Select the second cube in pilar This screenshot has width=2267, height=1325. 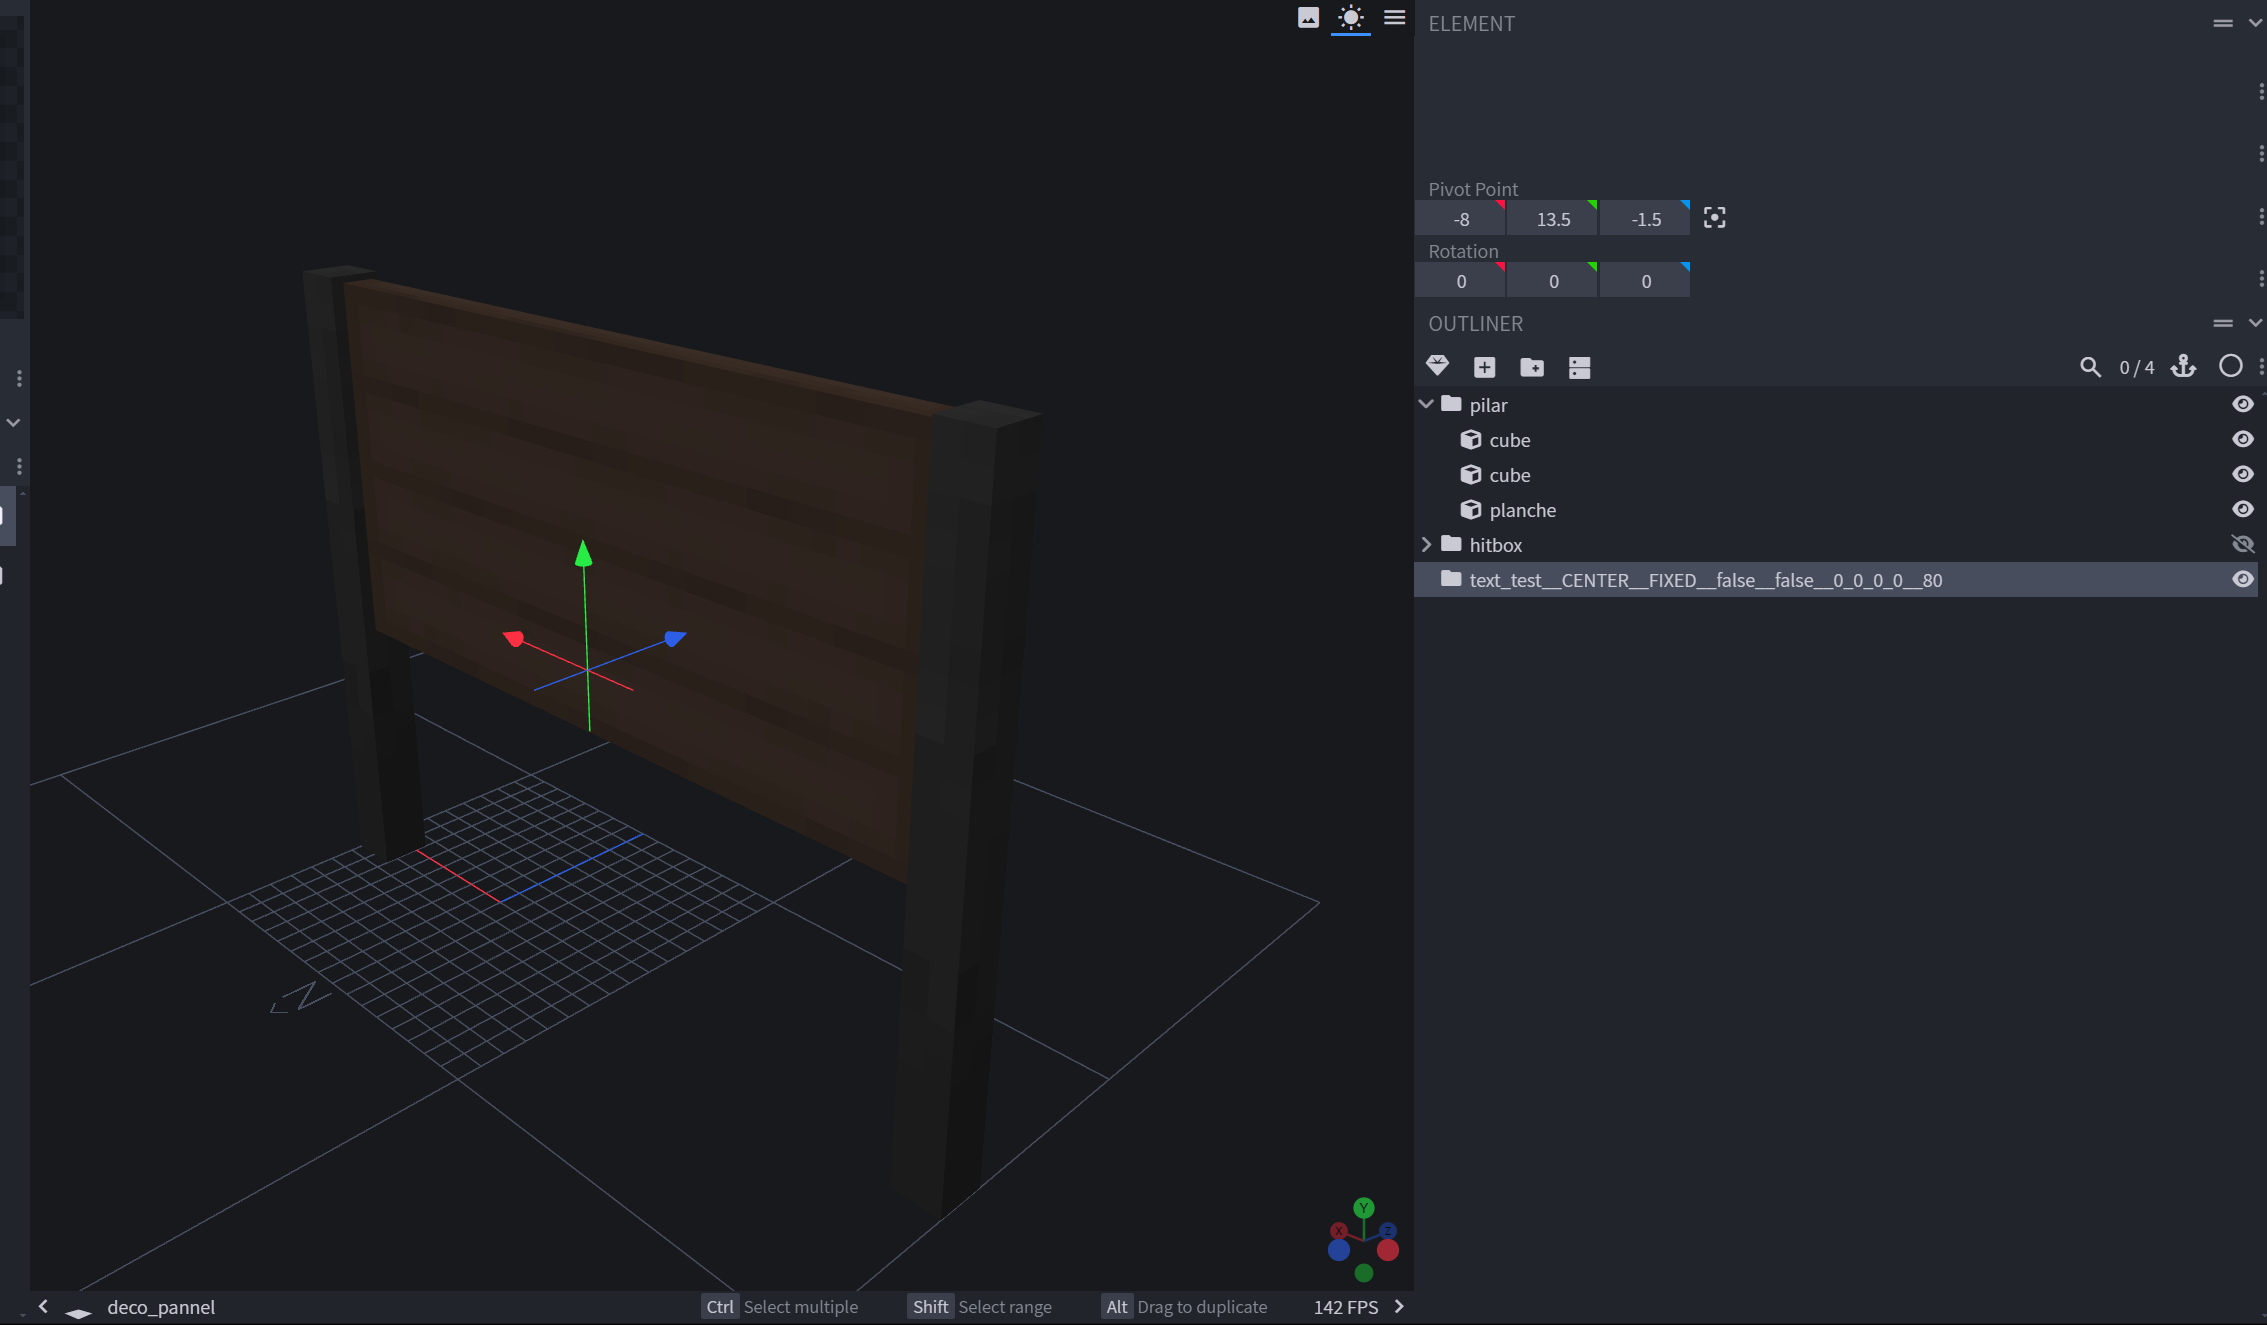[1836, 475]
